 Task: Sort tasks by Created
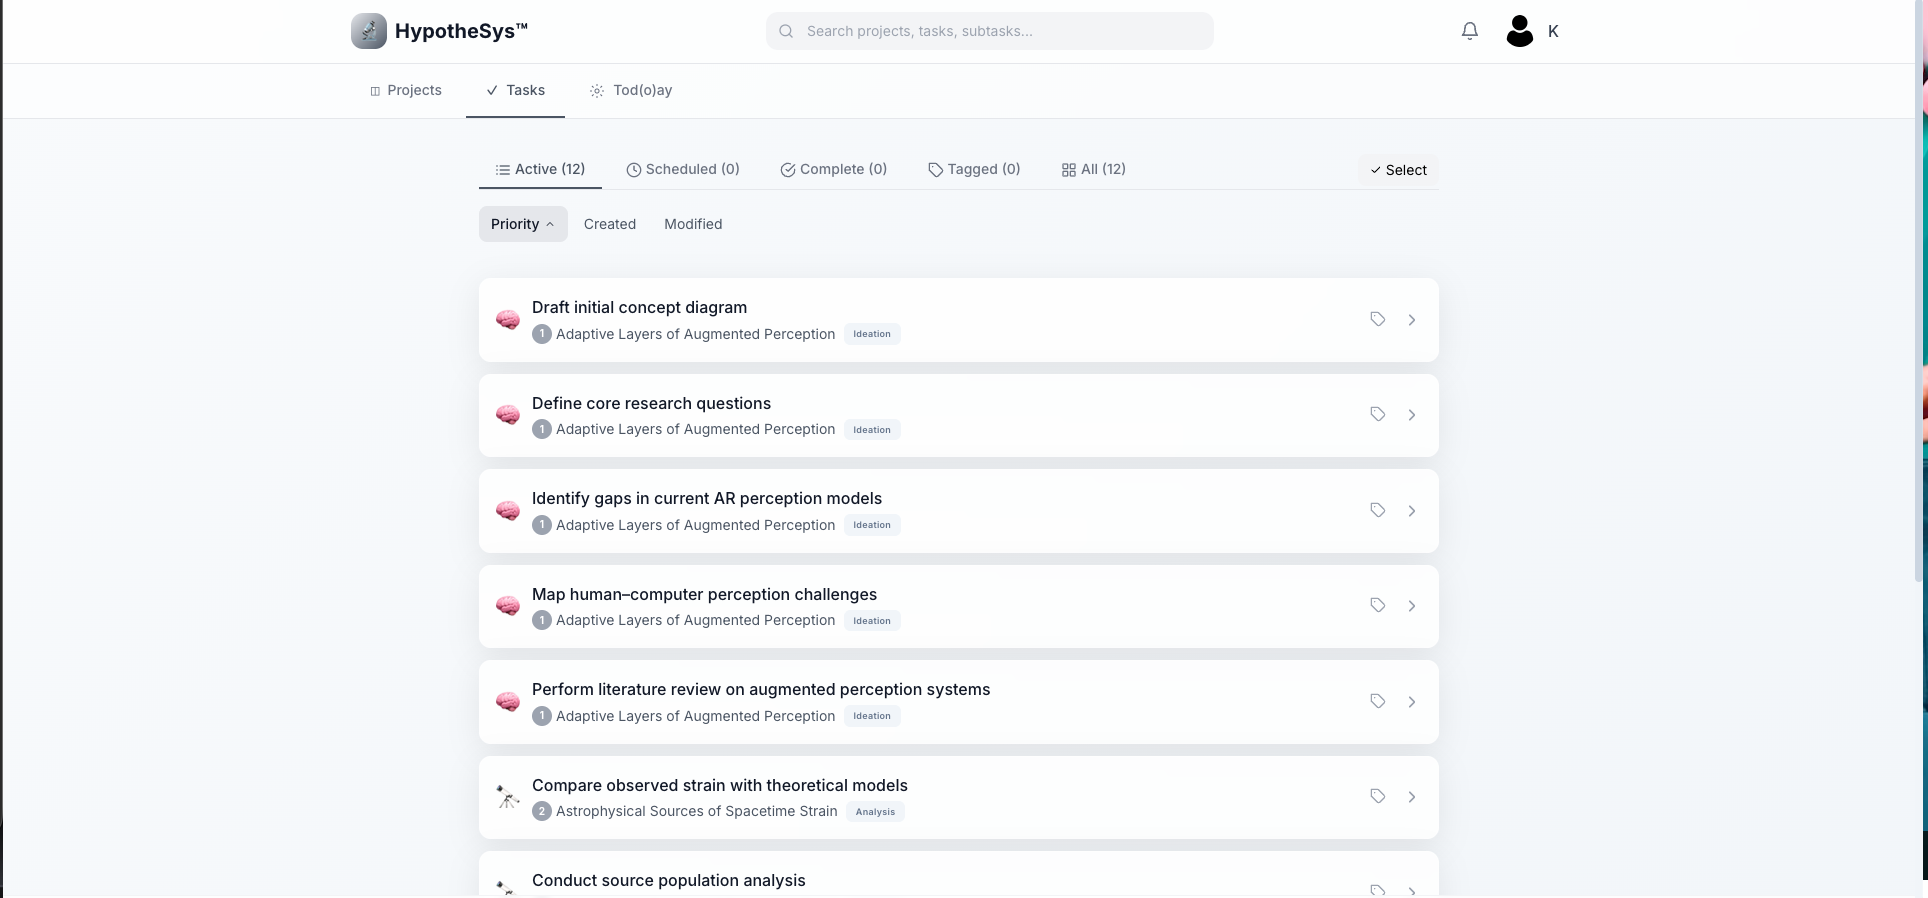610,224
